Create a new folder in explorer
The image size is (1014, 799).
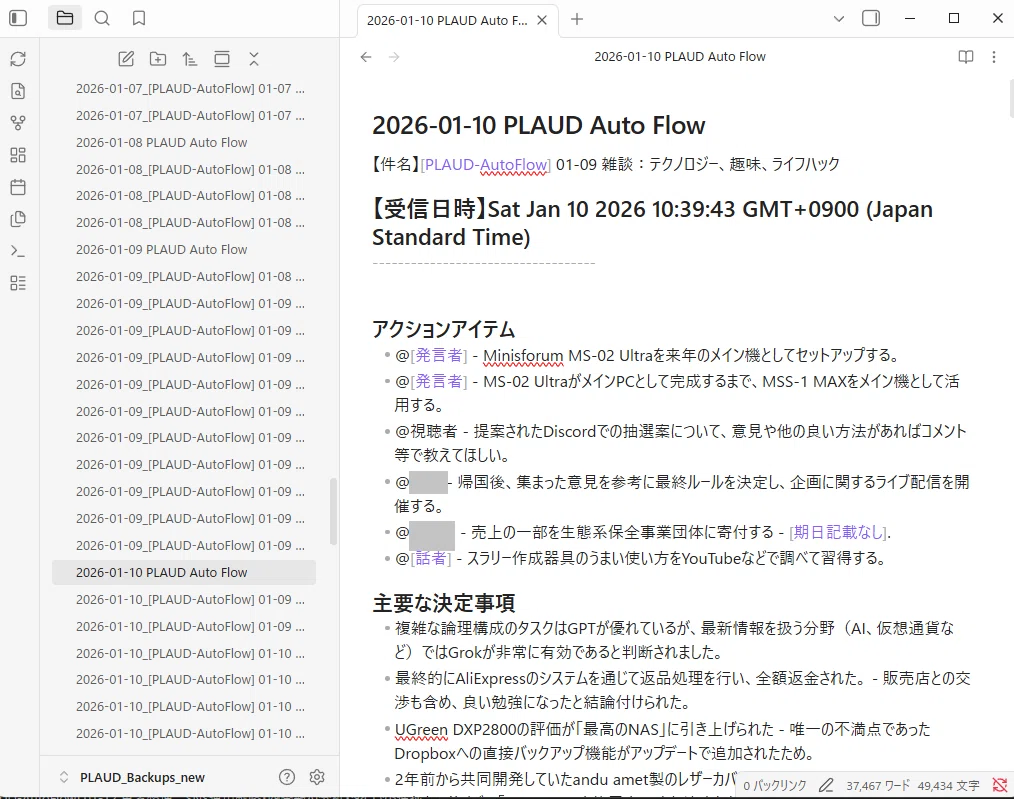pos(158,59)
